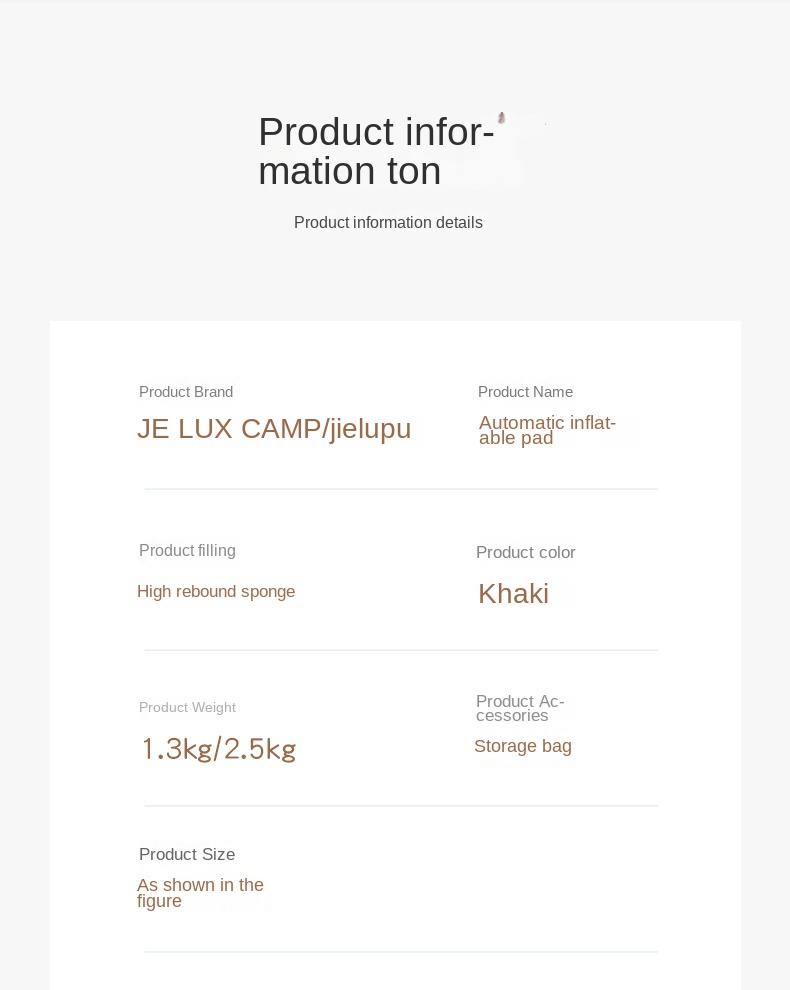Click the 'Product filling' label
This screenshot has width=790, height=990.
[x=187, y=550]
